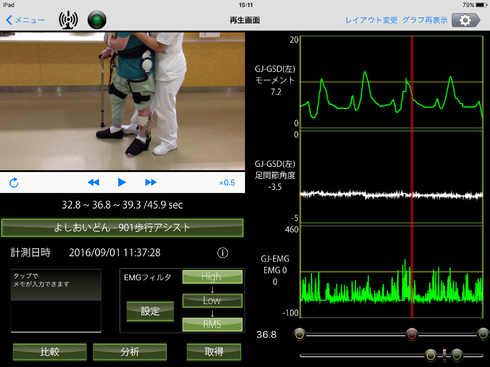Tap the yellow handle on lower slider
The height and width of the screenshot is (367, 490).
click(x=430, y=355)
